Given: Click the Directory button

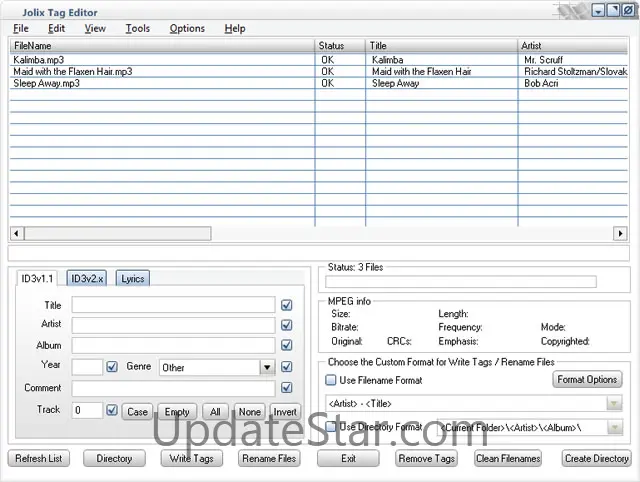Looking at the screenshot, I should click(114, 458).
